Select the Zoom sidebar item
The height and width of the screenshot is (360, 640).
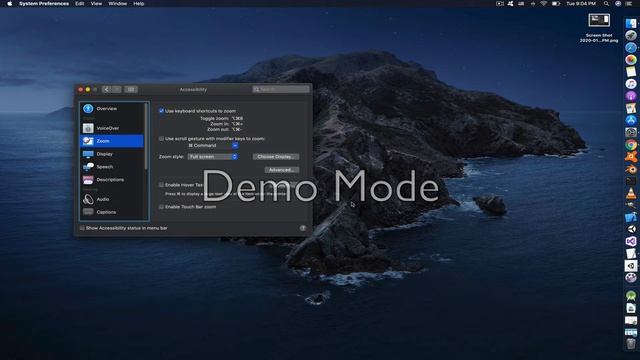click(111, 141)
